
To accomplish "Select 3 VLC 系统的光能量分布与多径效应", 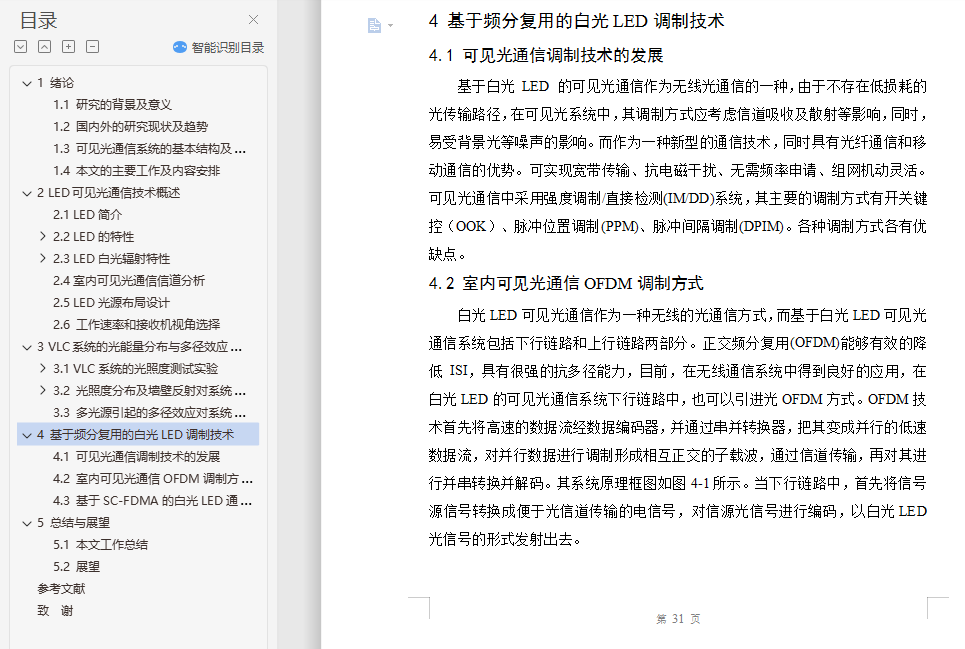I will (139, 346).
